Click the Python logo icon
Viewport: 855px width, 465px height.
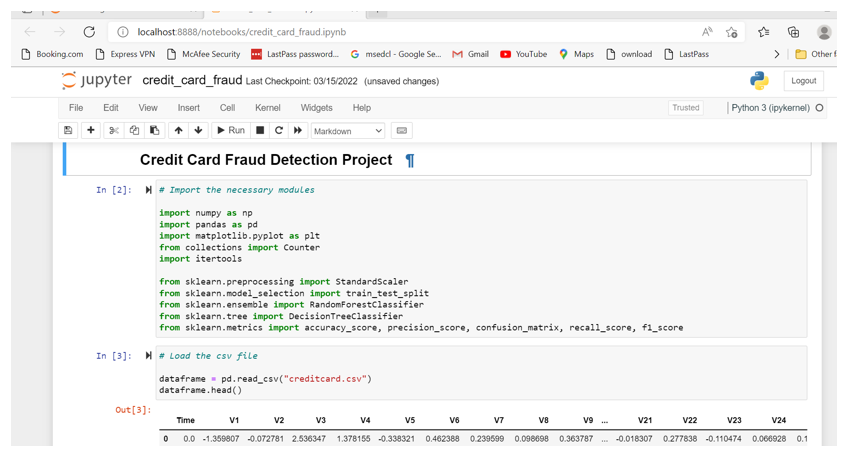pos(759,81)
